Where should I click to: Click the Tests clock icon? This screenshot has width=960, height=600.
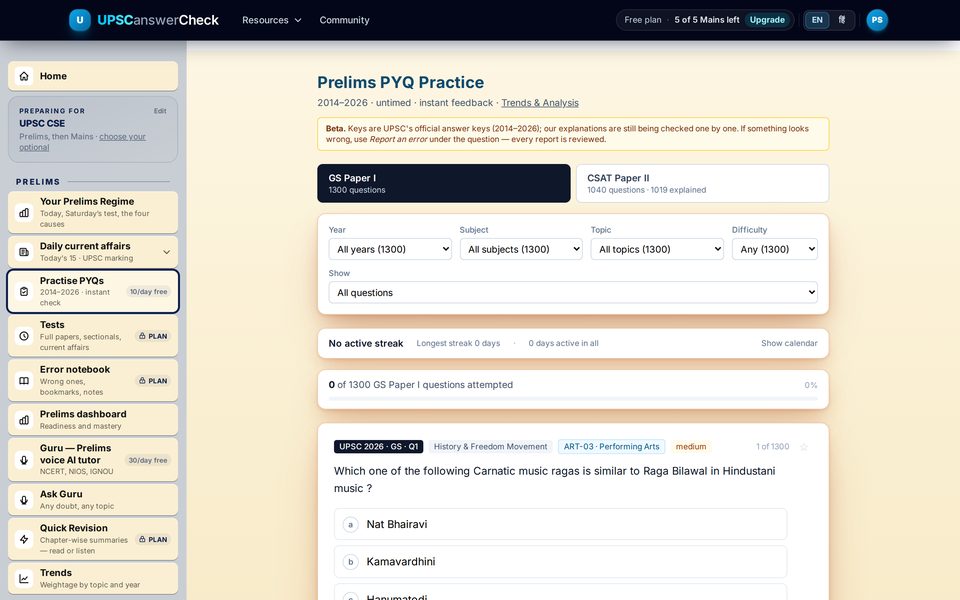point(24,336)
